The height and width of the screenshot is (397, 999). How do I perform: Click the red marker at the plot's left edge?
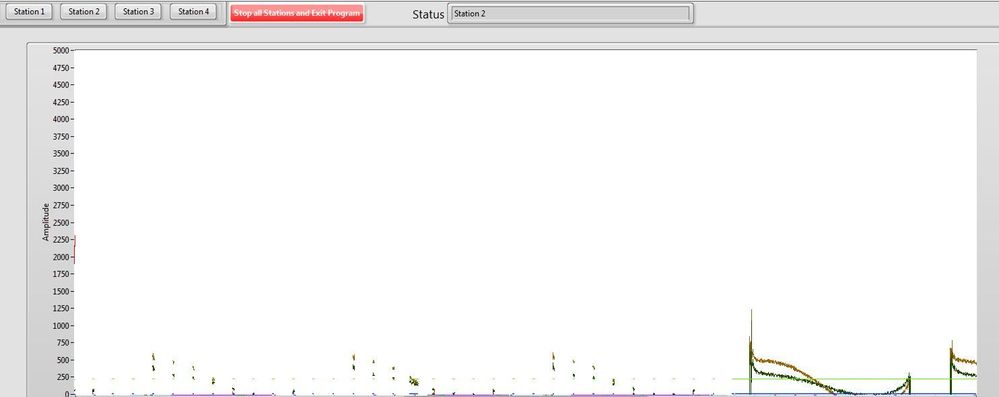[75, 249]
